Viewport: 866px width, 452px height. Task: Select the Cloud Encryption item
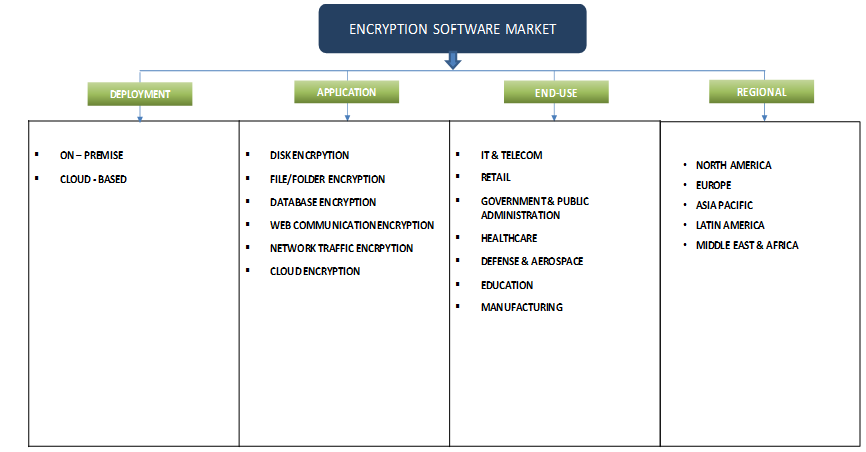[x=314, y=271]
